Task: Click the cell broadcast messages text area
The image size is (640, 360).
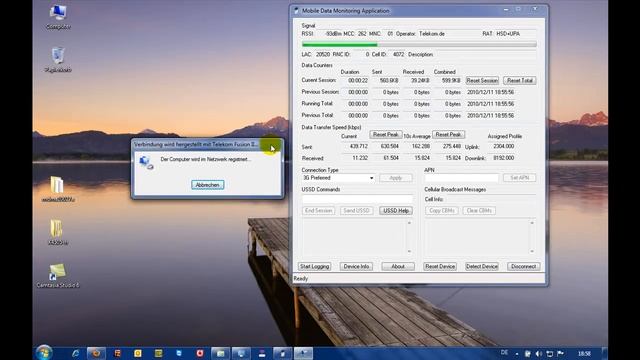Action: pyautogui.click(x=476, y=237)
